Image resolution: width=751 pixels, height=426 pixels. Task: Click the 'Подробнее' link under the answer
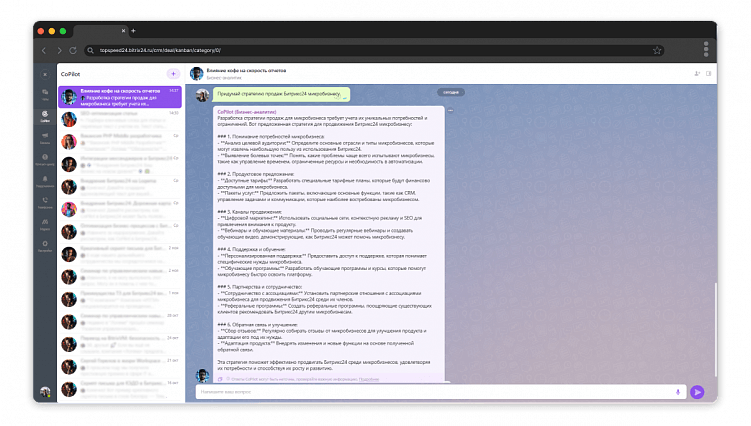click(369, 379)
